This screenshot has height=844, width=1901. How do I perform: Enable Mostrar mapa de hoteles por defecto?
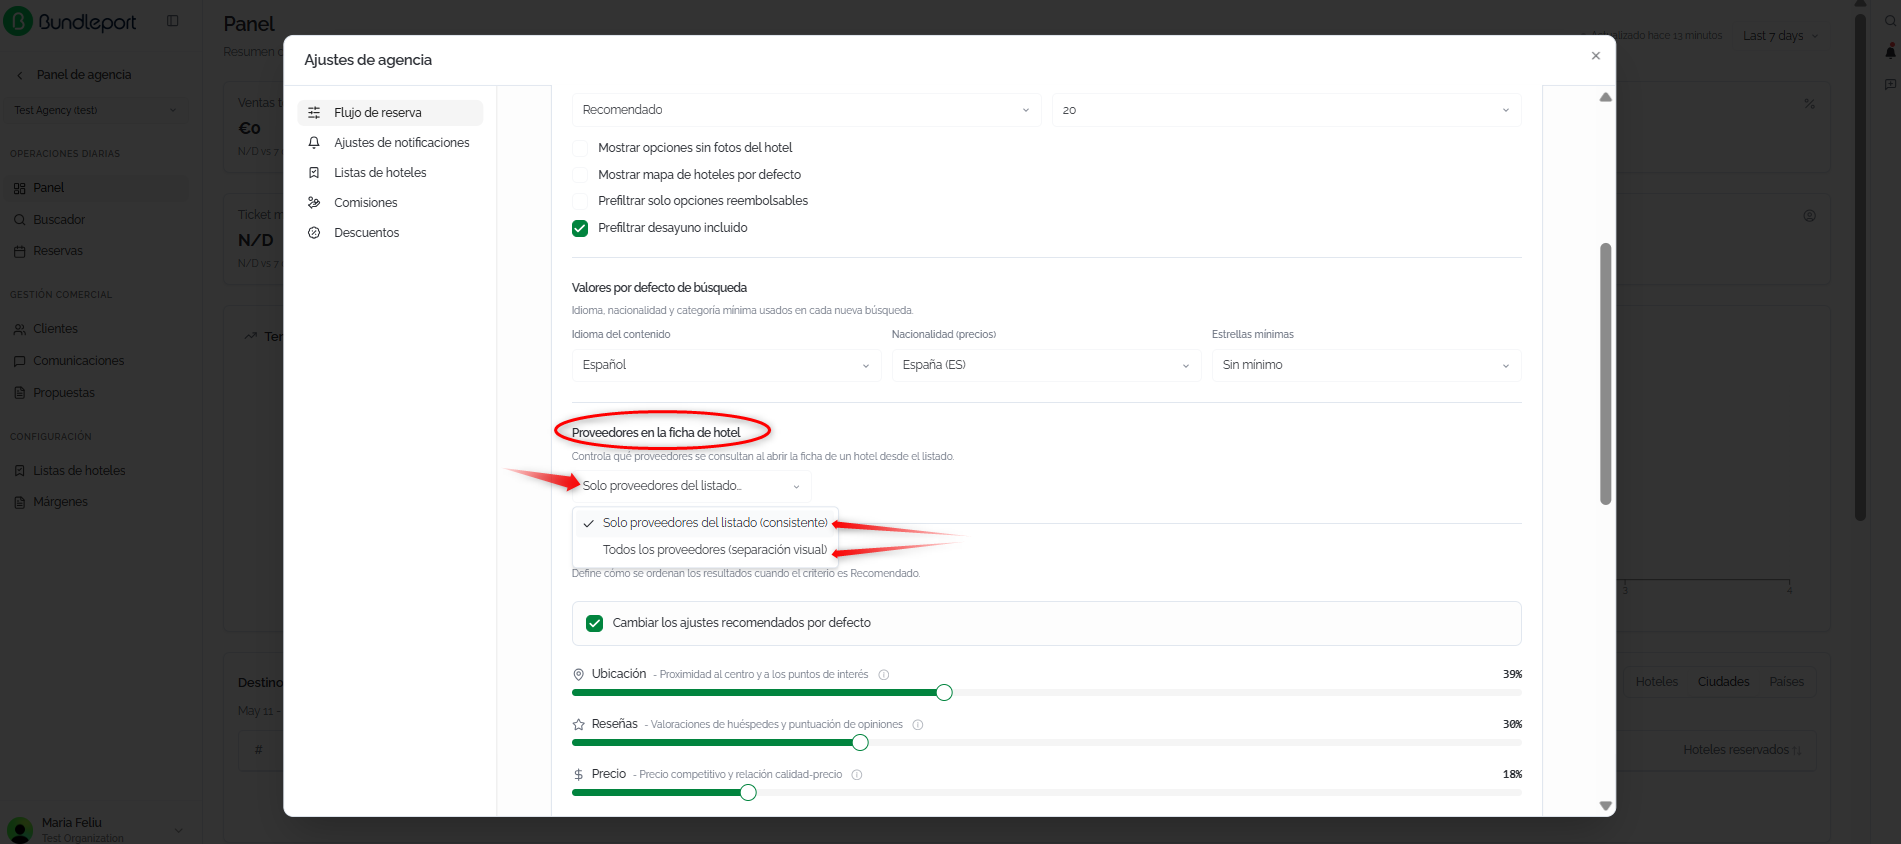580,175
